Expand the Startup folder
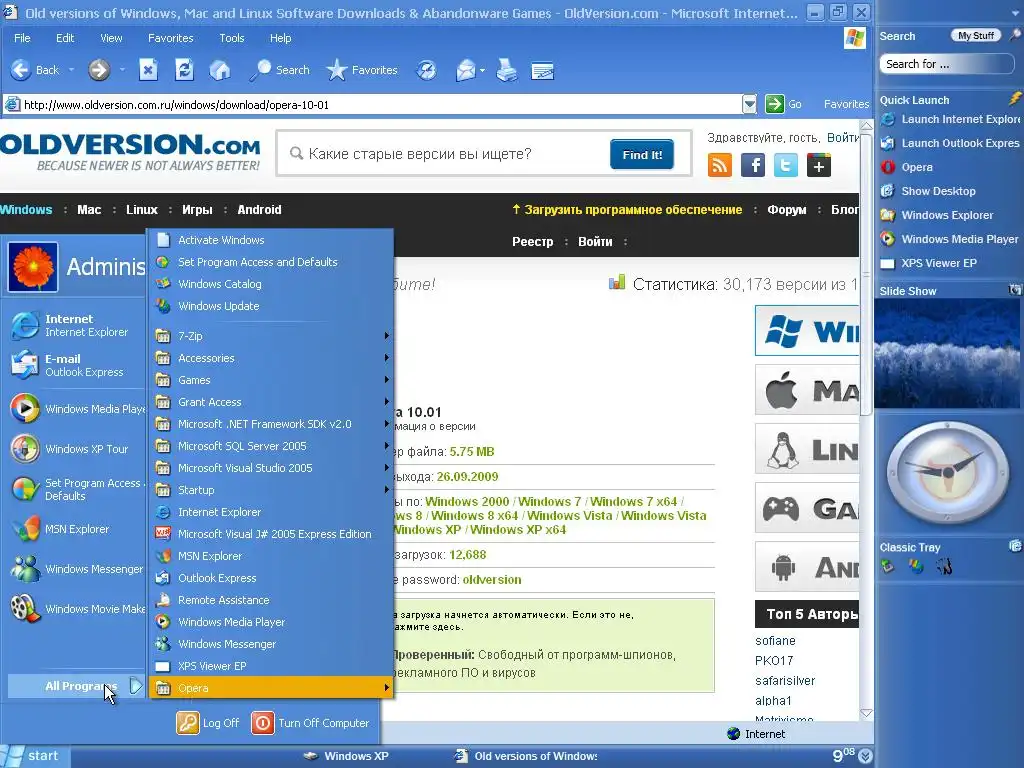 click(x=272, y=490)
